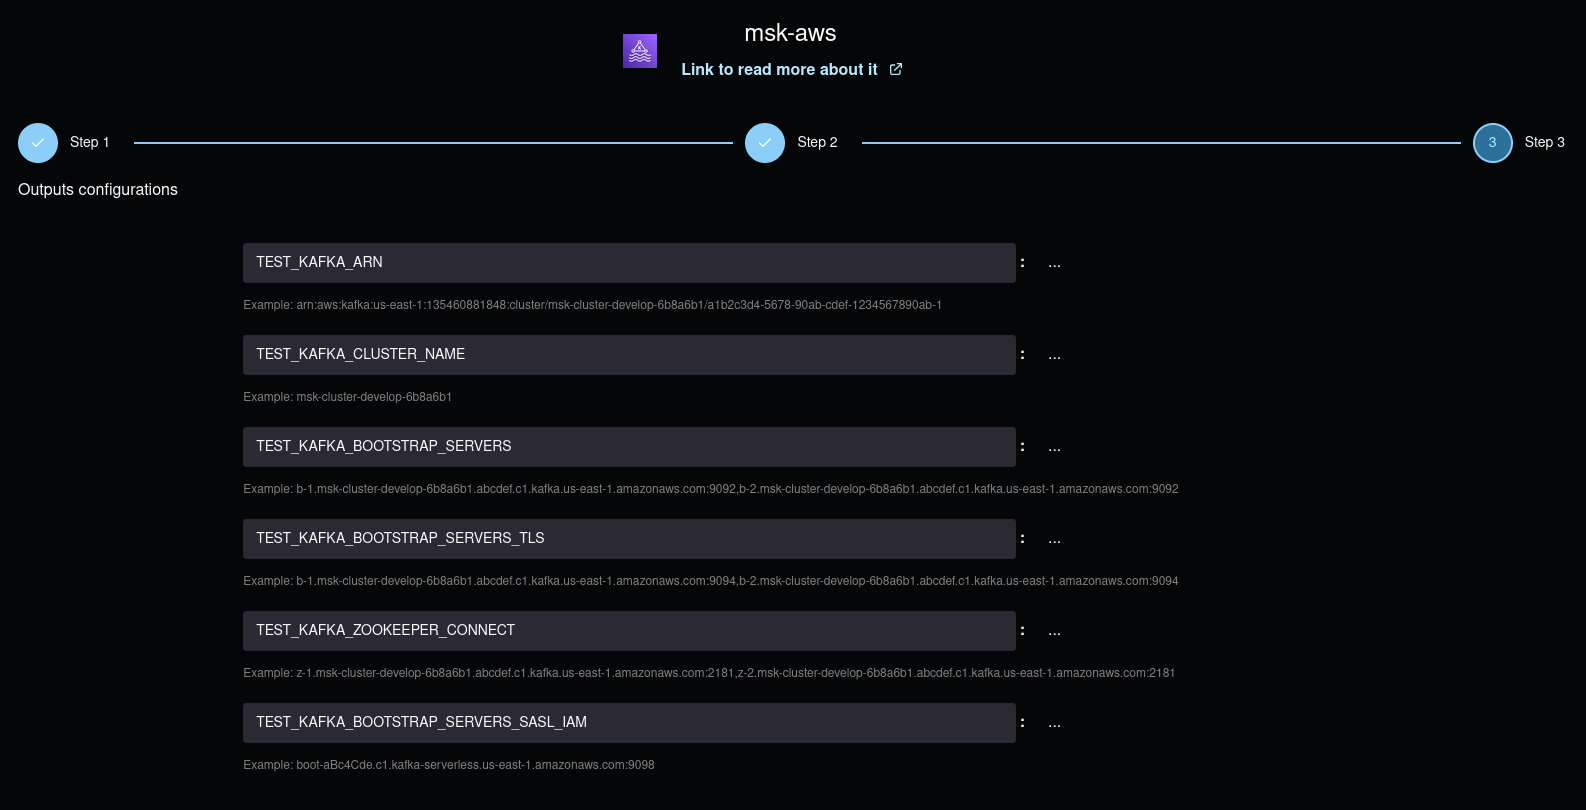Focus the TEST_KAFKA_ZOOKEEPER_CONNECT input field
1586x810 pixels.
(629, 631)
